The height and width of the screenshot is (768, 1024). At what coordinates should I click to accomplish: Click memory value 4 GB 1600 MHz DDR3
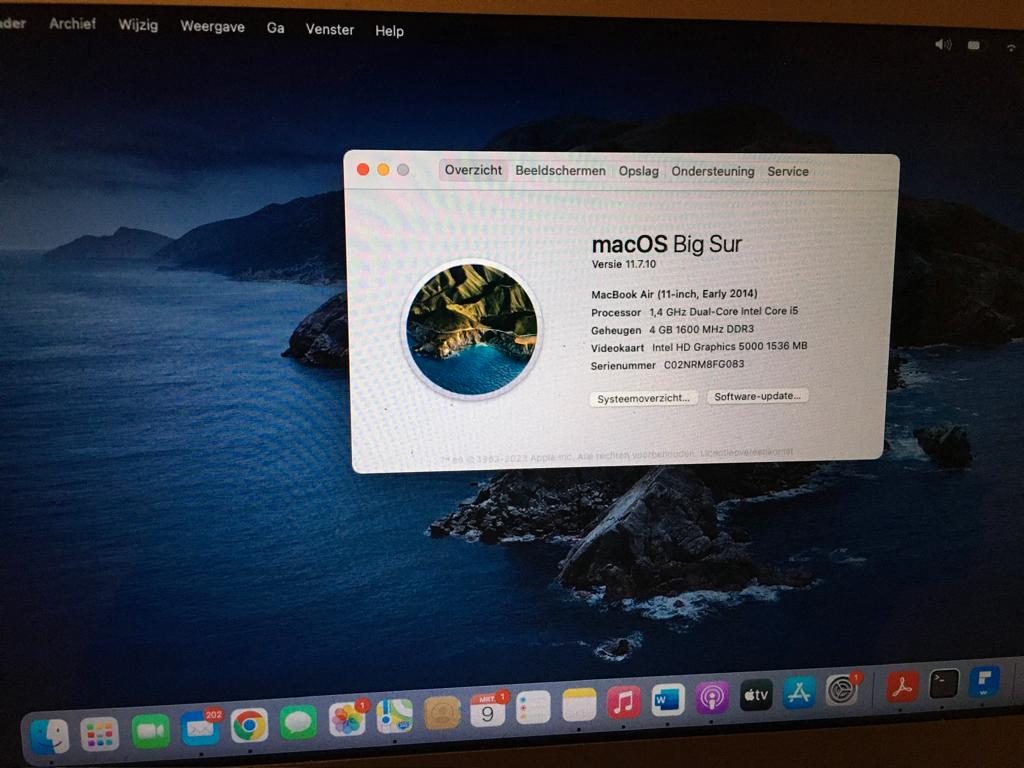[701, 329]
